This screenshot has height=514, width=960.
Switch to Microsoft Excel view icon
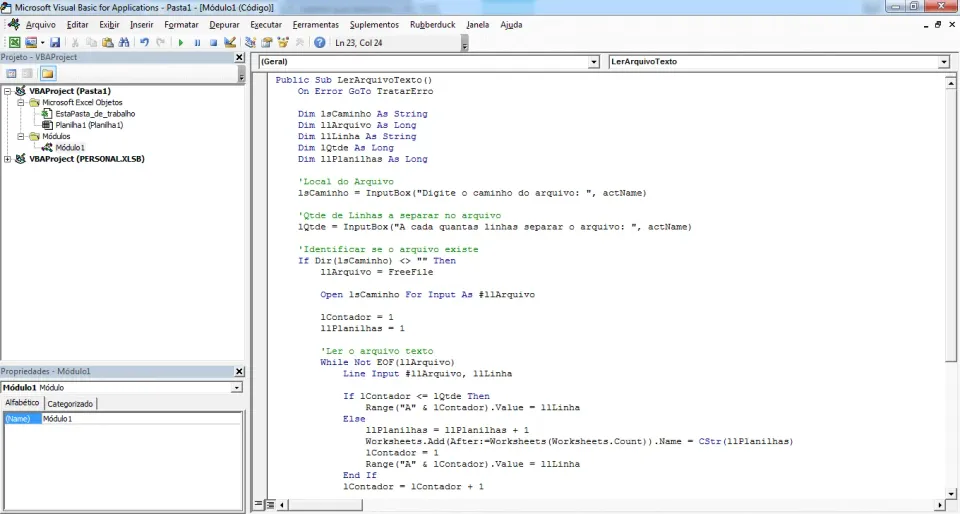tap(14, 42)
